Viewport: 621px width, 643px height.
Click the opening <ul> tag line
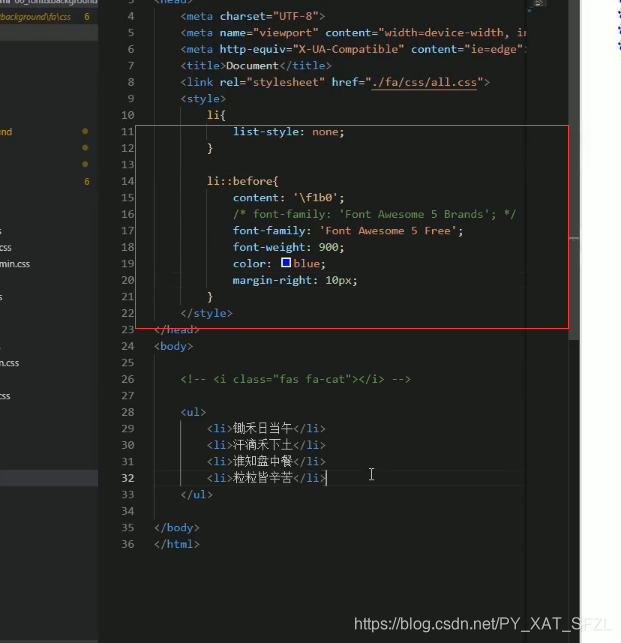point(193,412)
